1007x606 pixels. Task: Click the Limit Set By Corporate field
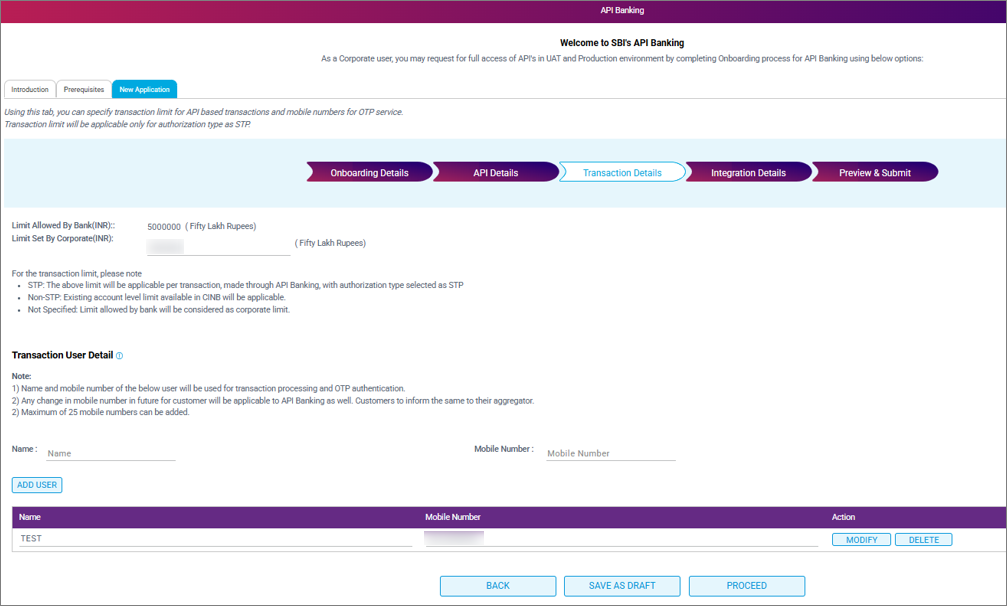point(218,246)
